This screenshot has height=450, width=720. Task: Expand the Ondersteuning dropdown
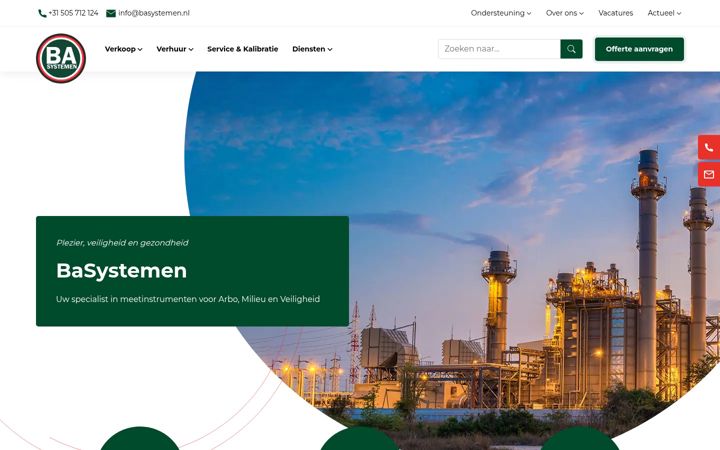click(x=501, y=13)
